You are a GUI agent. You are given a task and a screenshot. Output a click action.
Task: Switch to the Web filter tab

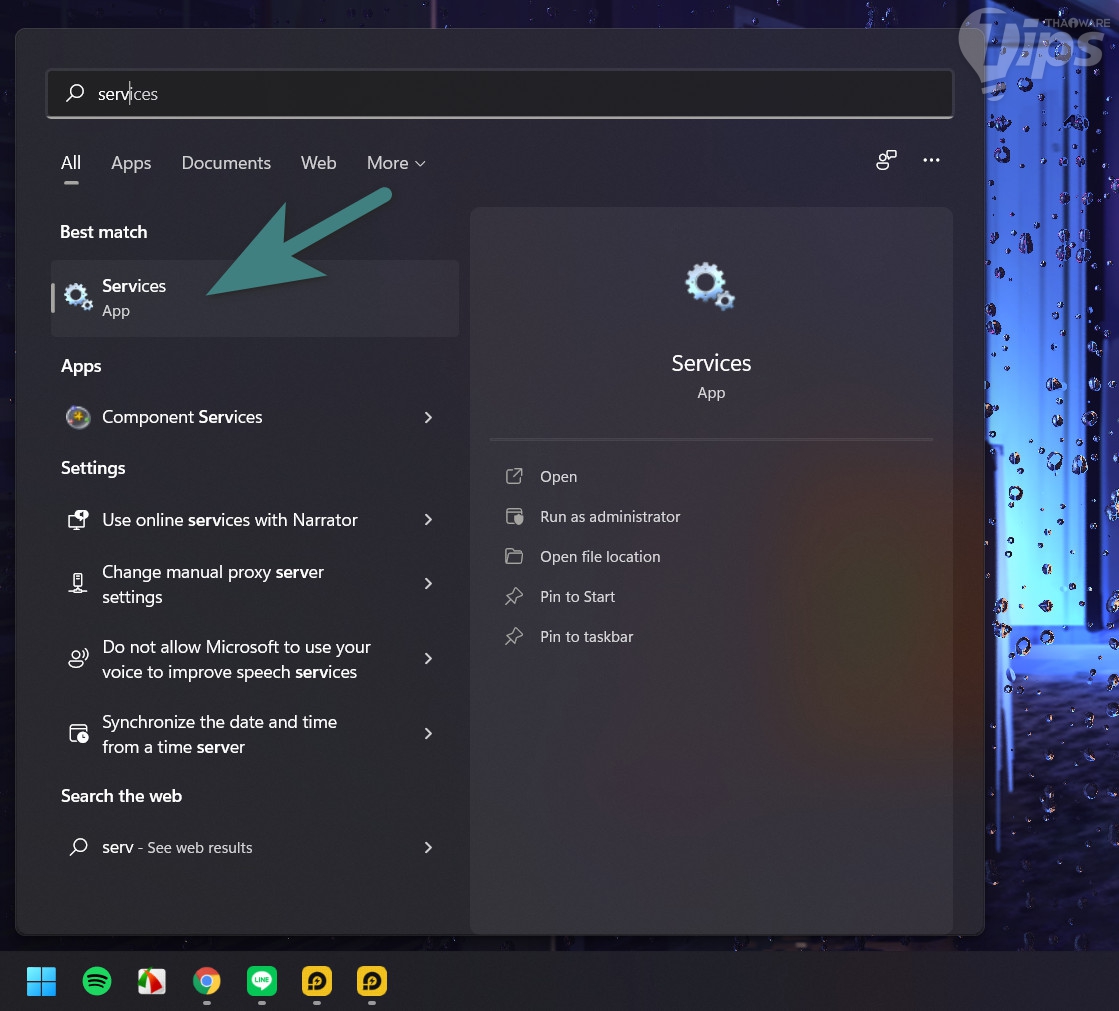pyautogui.click(x=318, y=163)
